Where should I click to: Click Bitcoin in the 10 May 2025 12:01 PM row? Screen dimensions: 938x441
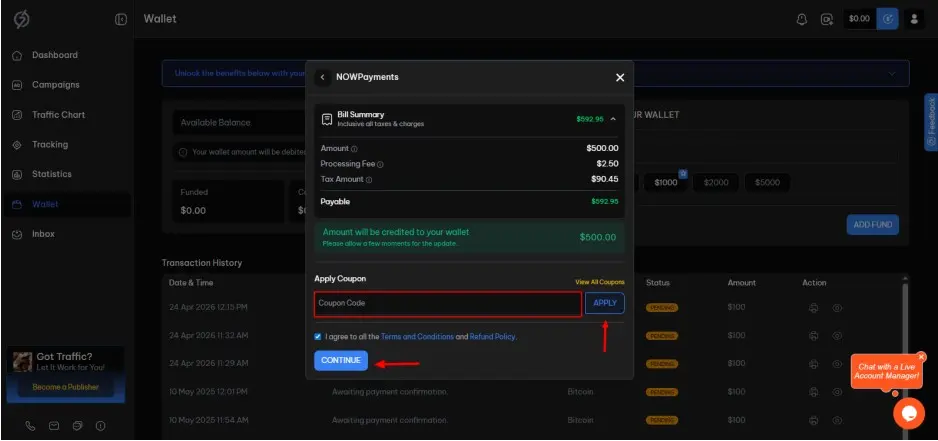coord(580,392)
